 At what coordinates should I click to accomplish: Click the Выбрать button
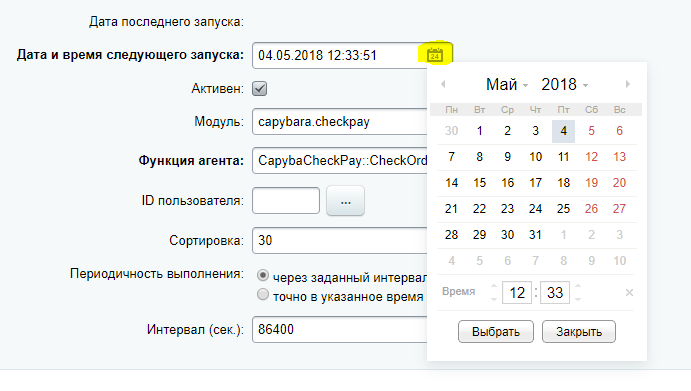(496, 331)
